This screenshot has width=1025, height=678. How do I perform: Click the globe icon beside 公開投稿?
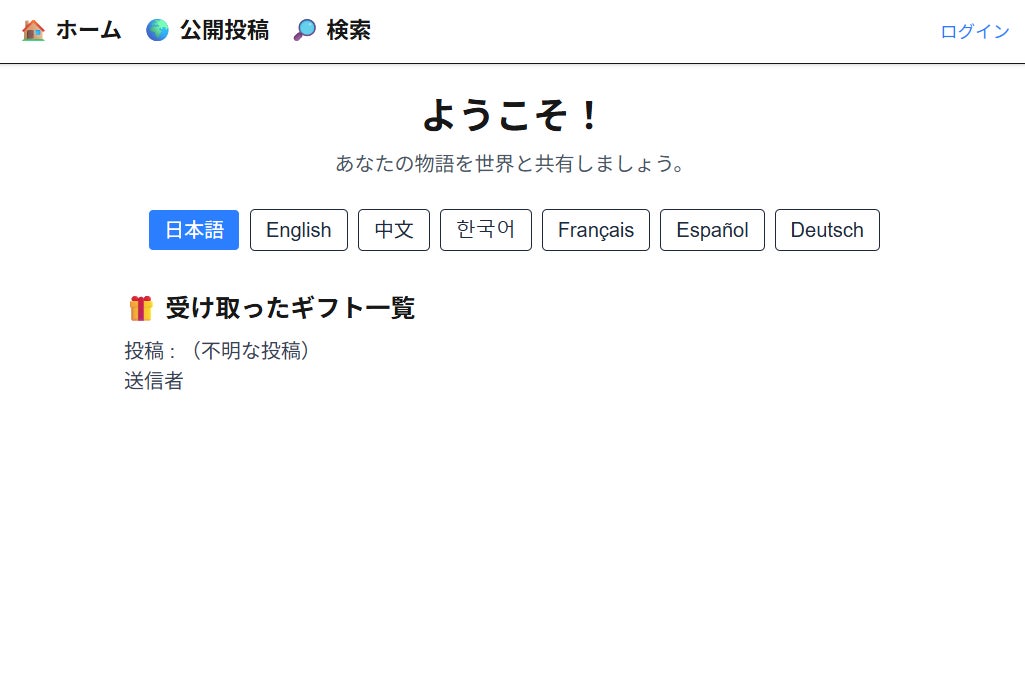click(157, 31)
